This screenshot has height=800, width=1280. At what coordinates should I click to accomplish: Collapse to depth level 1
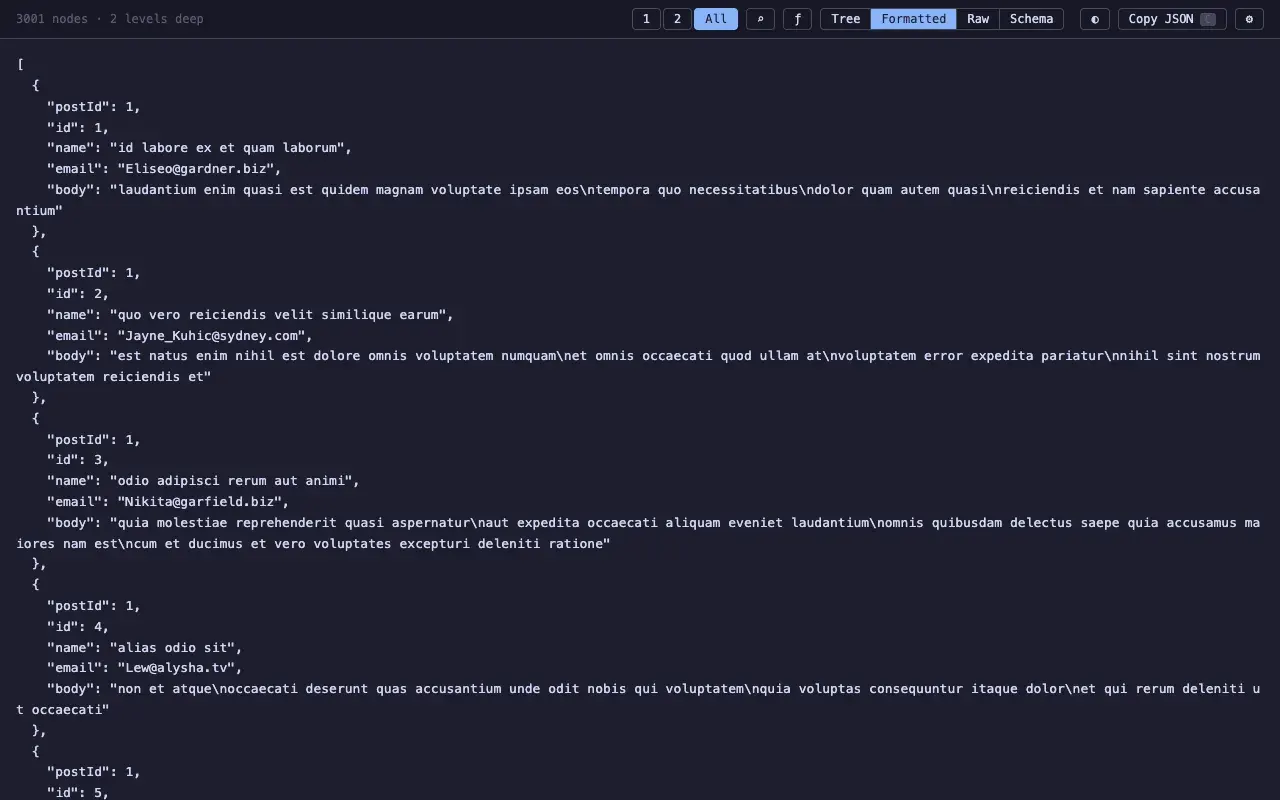click(646, 19)
